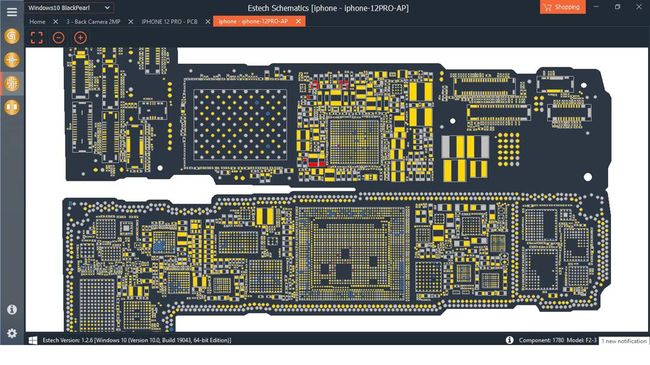The image size is (650, 365).
Task: Zoom in with the plus button
Action: tap(80, 38)
